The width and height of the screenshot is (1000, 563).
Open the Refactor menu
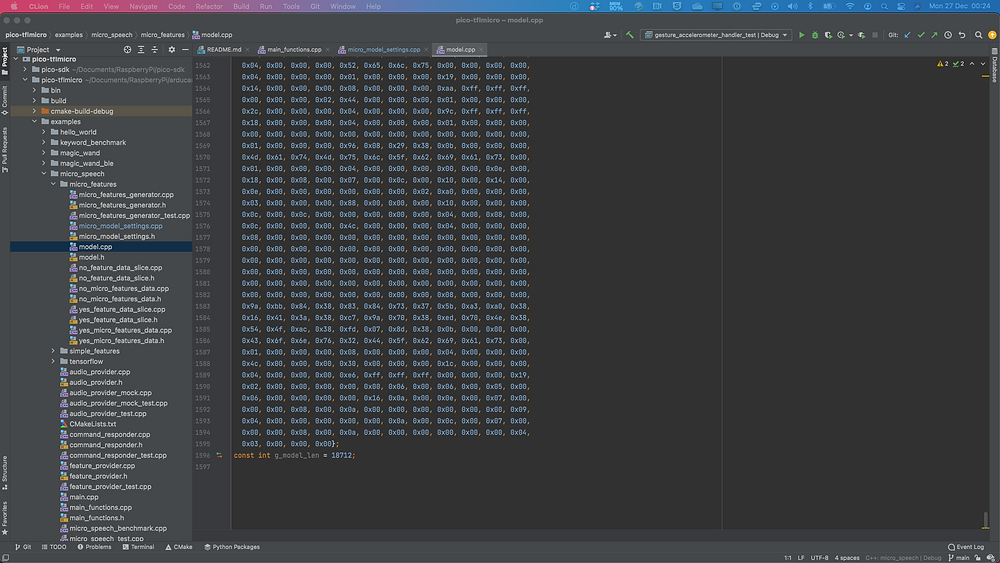pyautogui.click(x=209, y=6)
